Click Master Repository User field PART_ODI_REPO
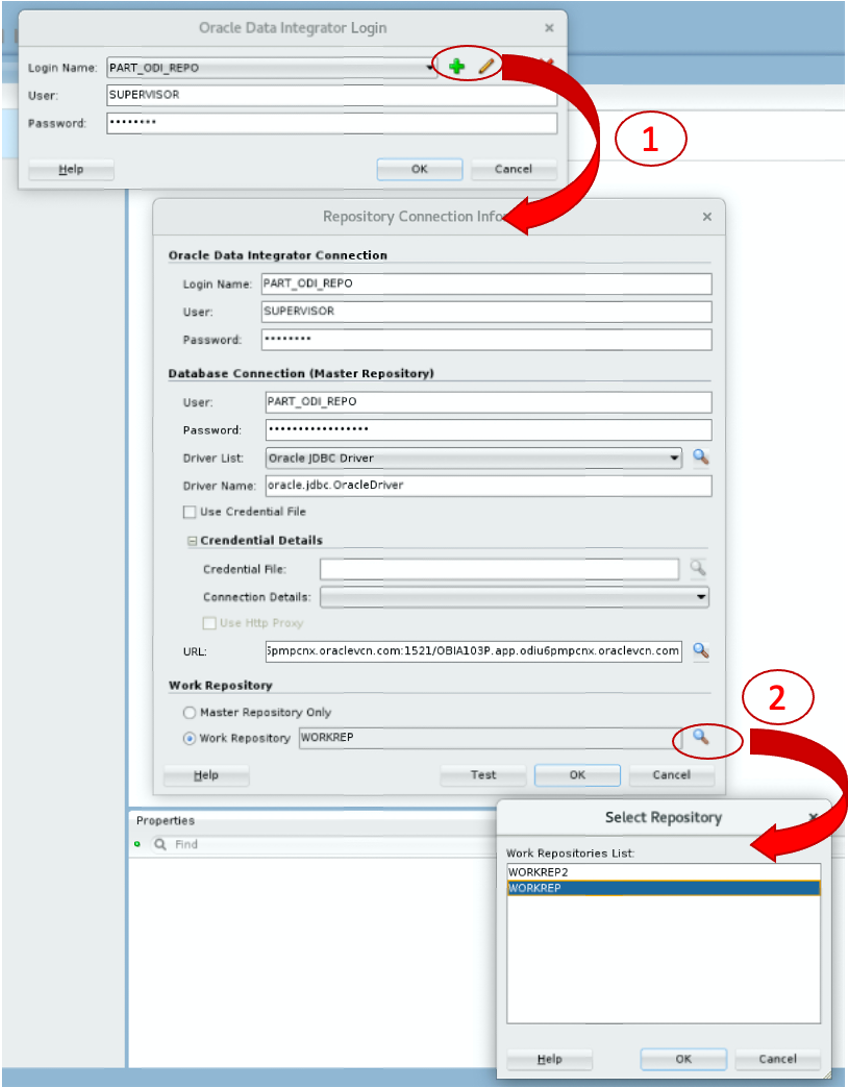This screenshot has width=849, height=1089. point(488,401)
